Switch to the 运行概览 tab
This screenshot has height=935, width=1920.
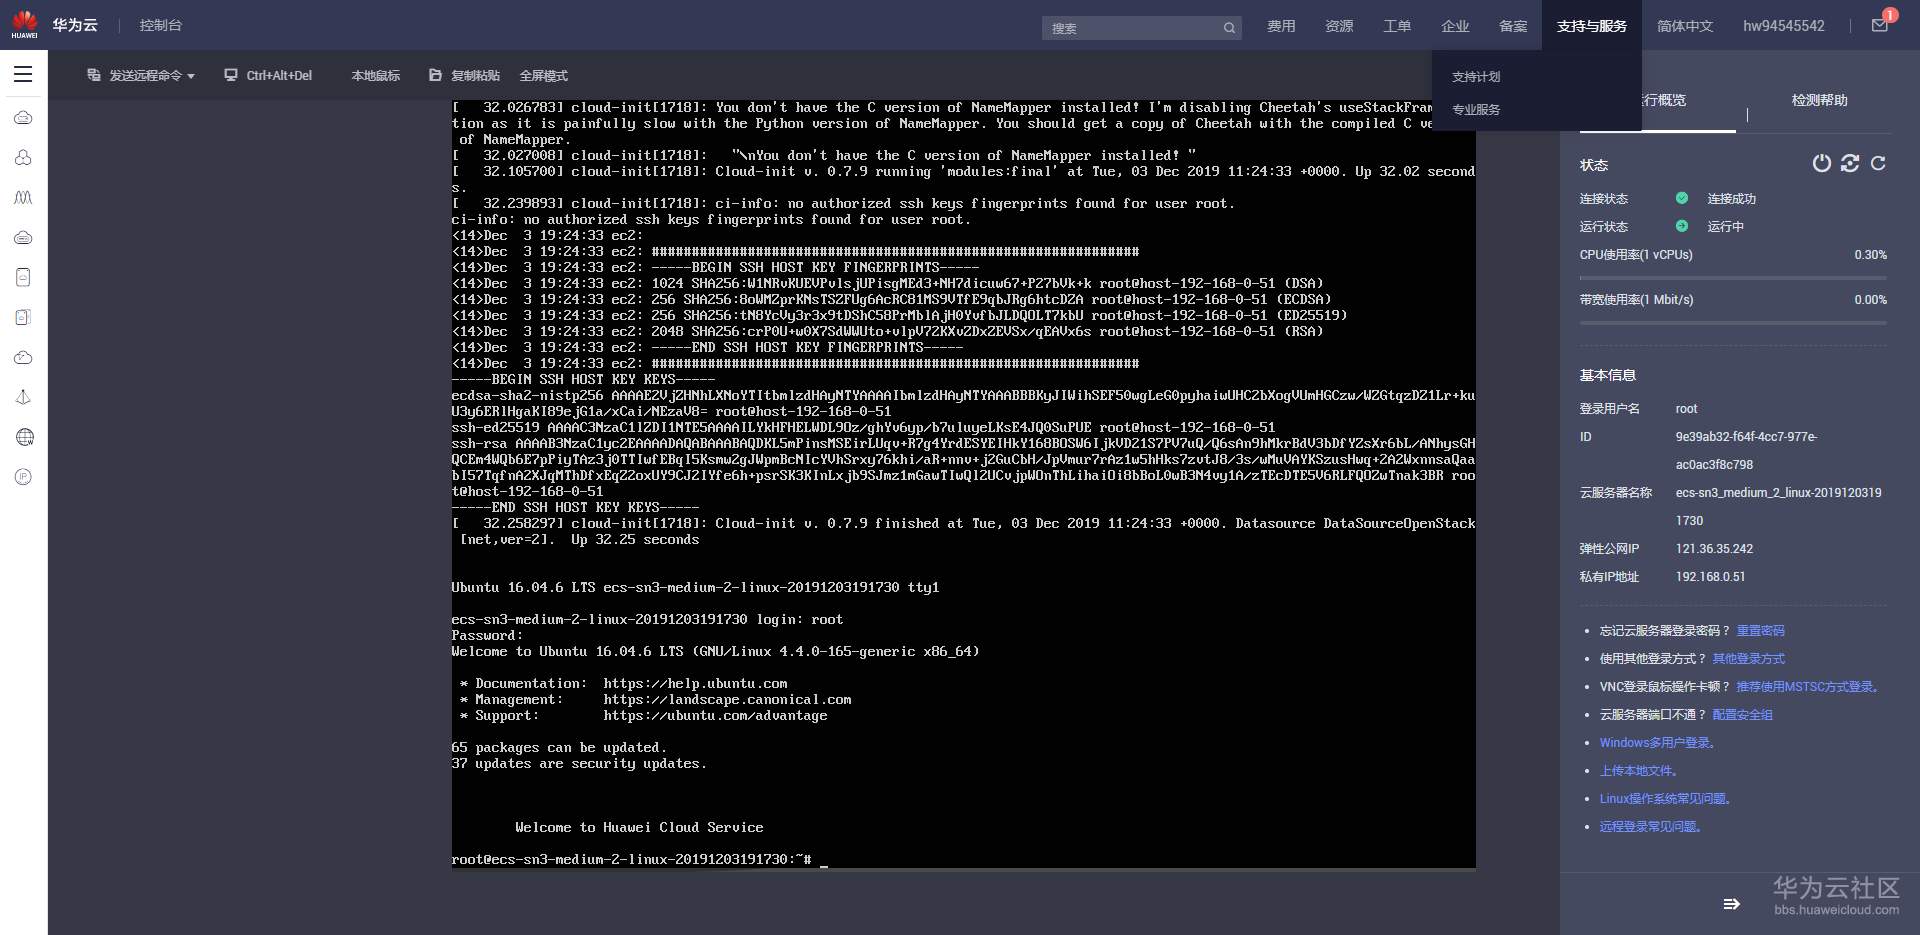click(1664, 100)
